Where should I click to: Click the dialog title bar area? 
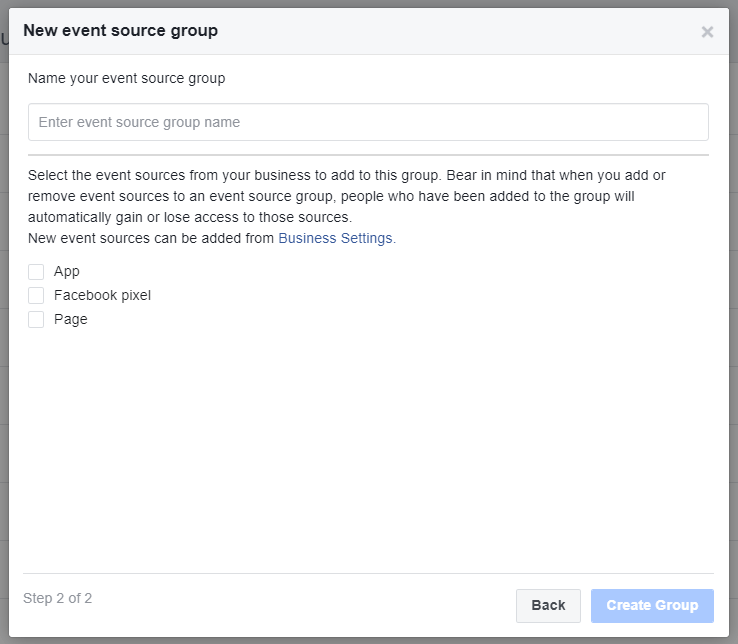pyautogui.click(x=369, y=31)
